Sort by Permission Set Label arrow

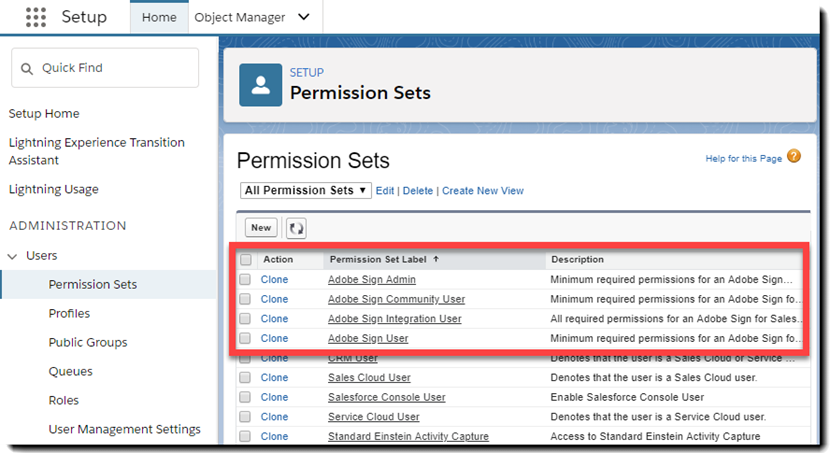[436, 259]
